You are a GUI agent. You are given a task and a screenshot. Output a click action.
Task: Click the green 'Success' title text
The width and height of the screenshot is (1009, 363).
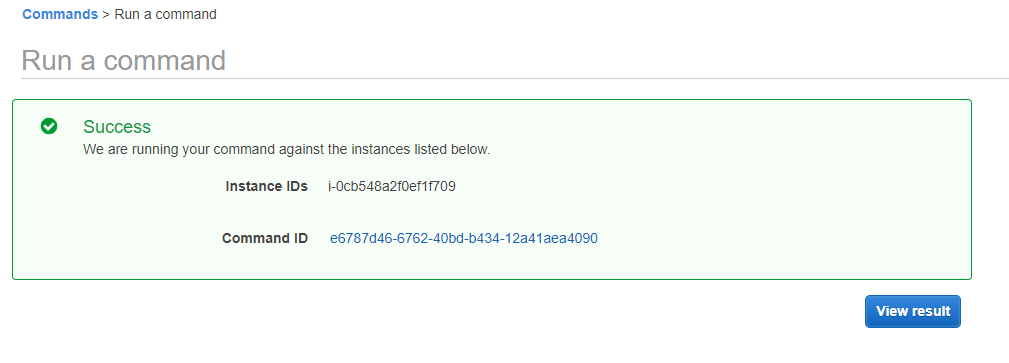[x=117, y=126]
